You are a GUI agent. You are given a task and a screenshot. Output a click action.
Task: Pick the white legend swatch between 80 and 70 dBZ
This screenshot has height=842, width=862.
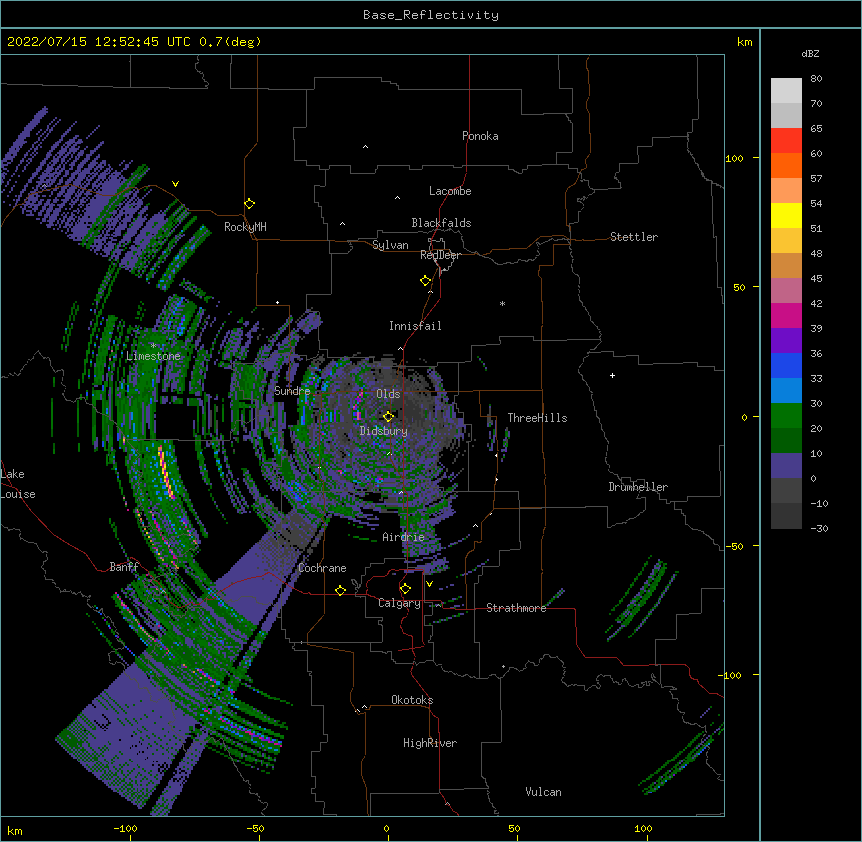786,91
